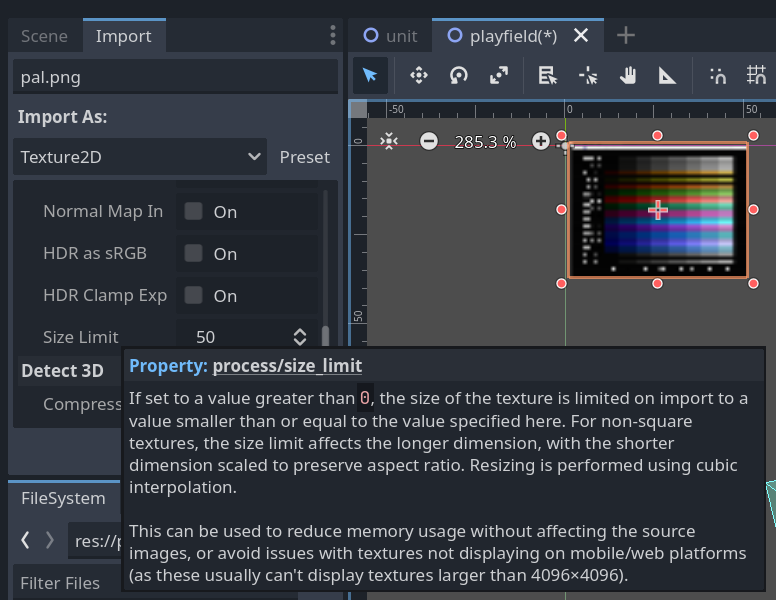Open the Texture2D import type dropdown
Viewport: 776px width, 600px height.
[140, 157]
